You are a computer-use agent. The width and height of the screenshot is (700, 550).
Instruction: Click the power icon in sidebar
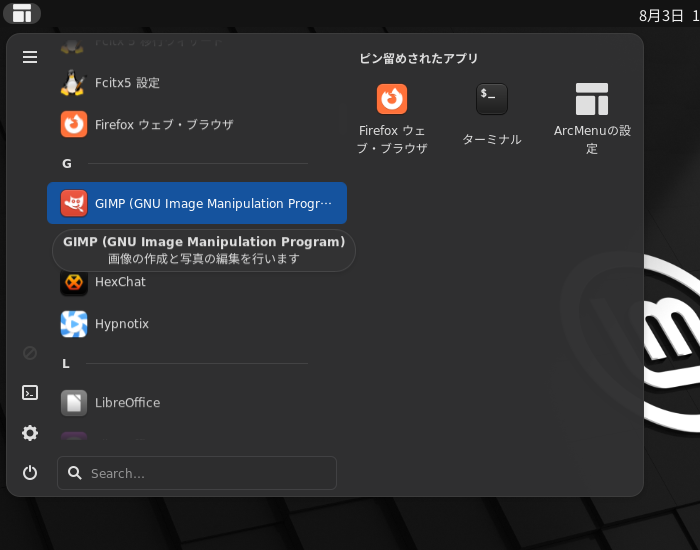point(30,473)
